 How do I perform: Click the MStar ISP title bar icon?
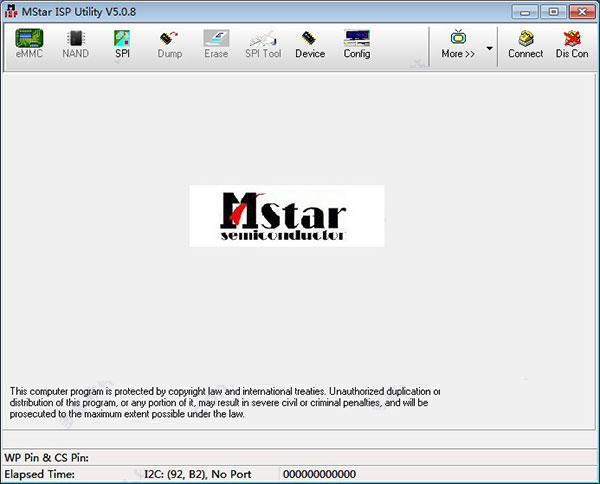(11, 11)
